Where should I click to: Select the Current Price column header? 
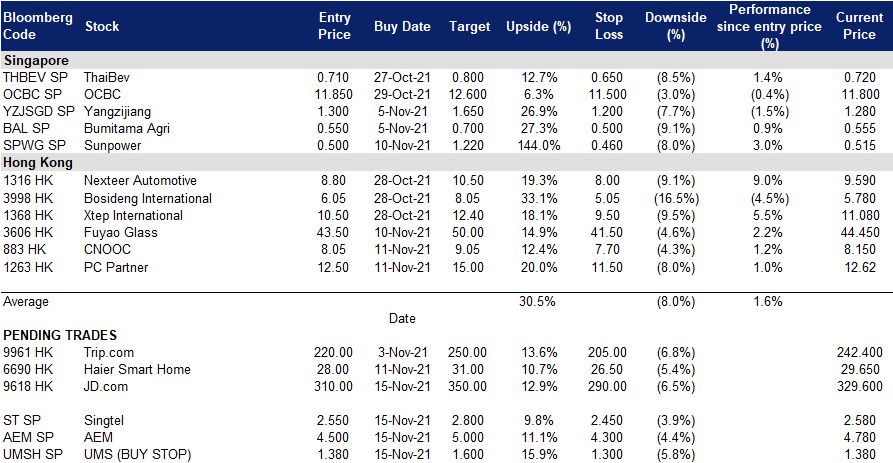coord(859,26)
